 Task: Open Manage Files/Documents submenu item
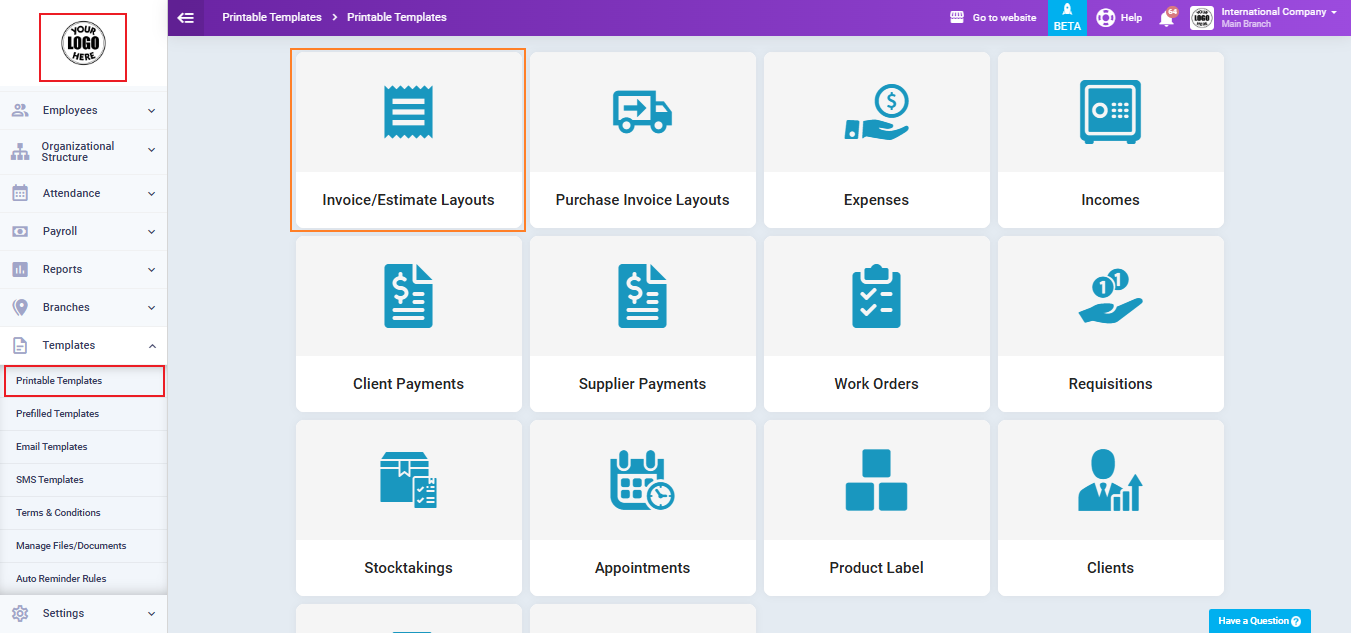pos(84,546)
